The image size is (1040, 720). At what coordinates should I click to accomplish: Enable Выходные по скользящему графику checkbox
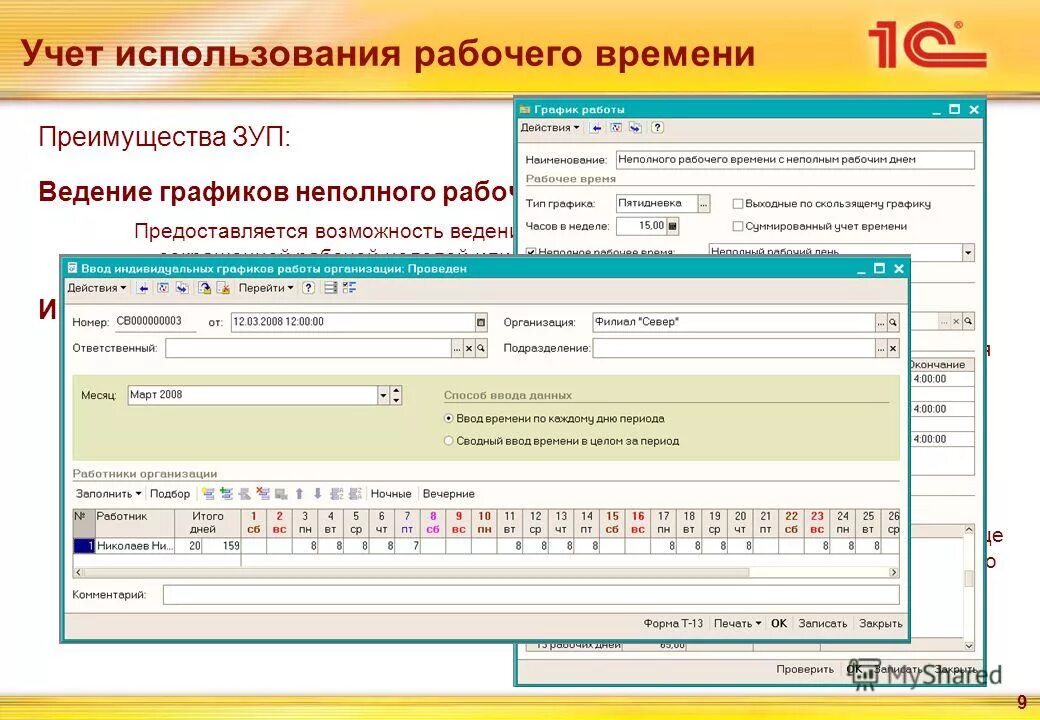737,203
